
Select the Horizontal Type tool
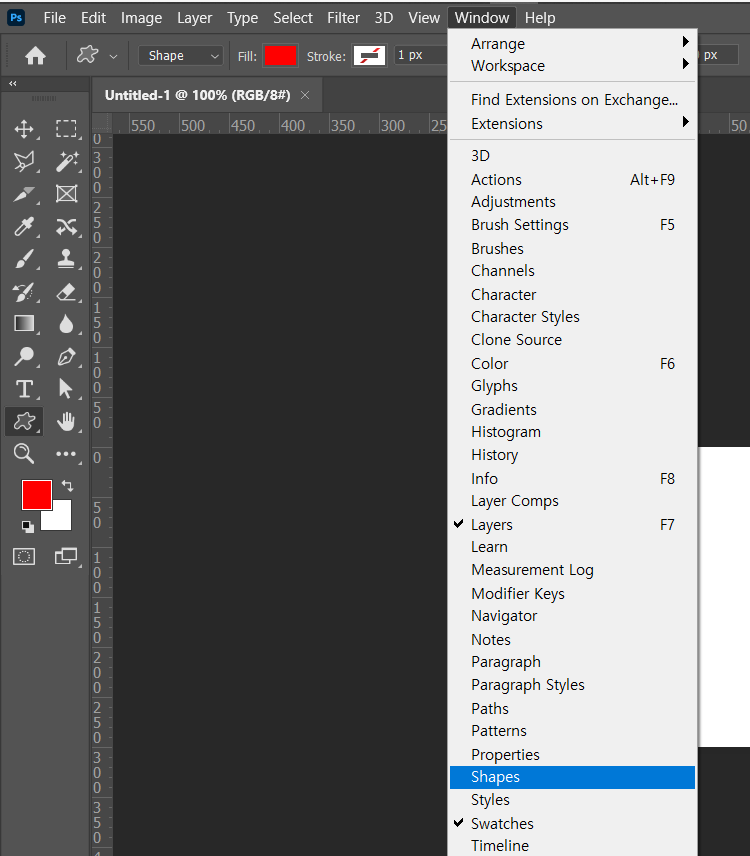pyautogui.click(x=24, y=389)
